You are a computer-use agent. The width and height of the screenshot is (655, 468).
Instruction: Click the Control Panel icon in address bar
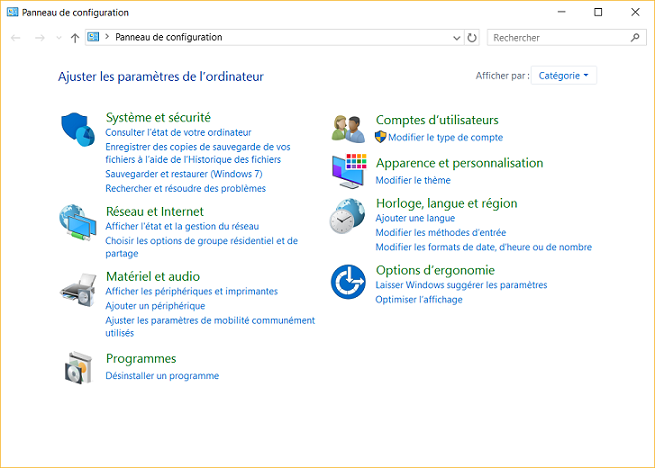pos(93,37)
